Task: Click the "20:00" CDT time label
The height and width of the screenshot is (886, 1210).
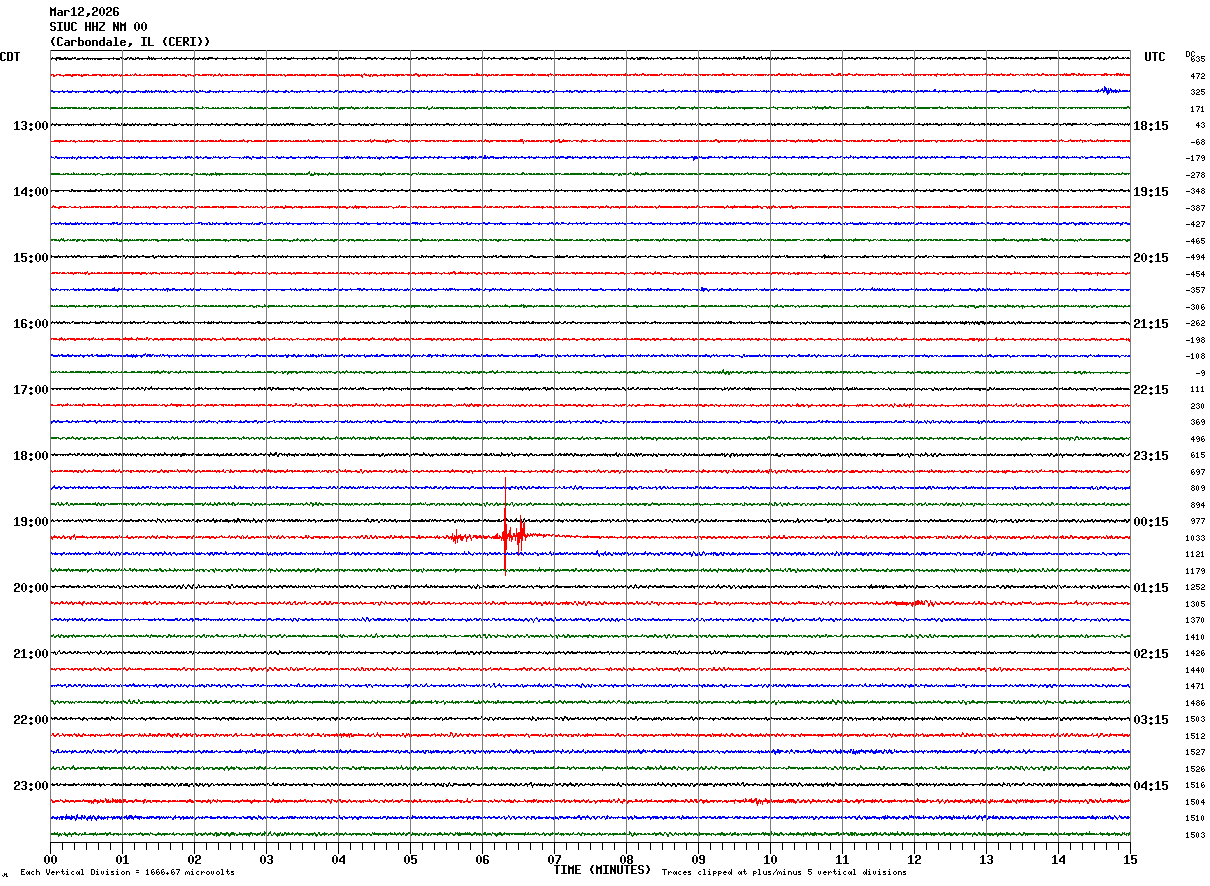Action: [30, 588]
